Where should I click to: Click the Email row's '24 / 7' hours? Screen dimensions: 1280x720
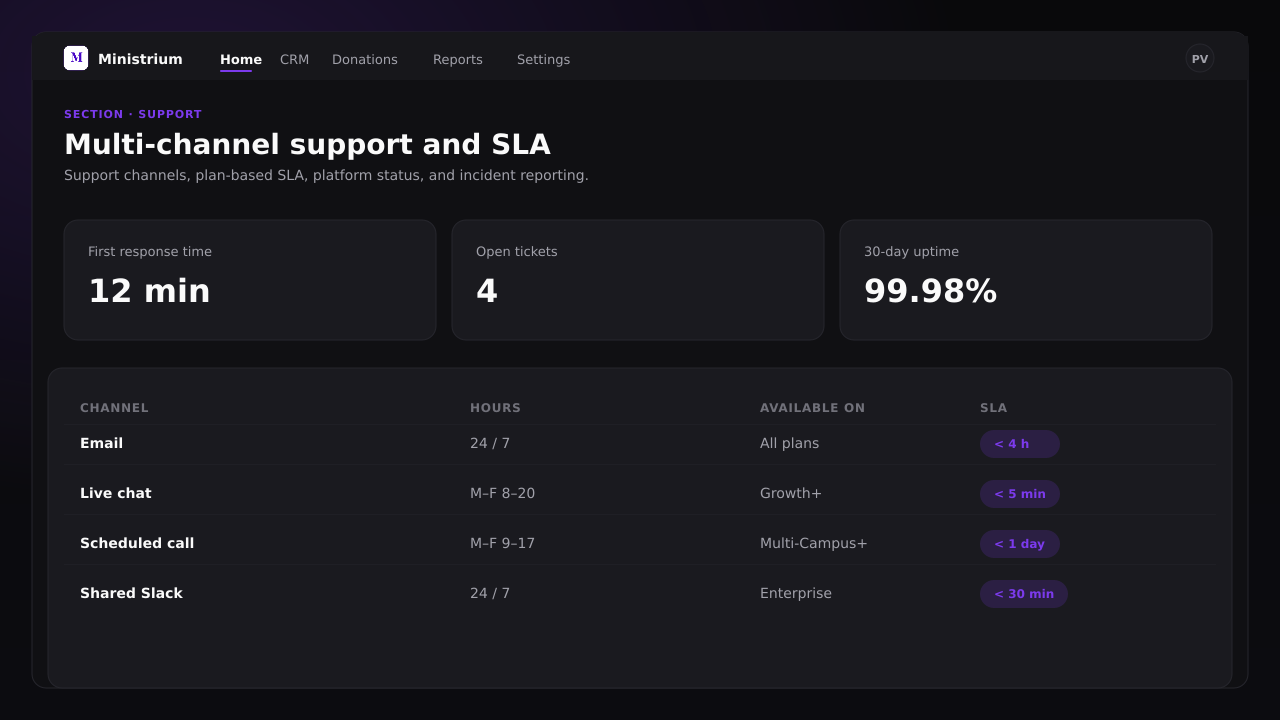tap(490, 443)
